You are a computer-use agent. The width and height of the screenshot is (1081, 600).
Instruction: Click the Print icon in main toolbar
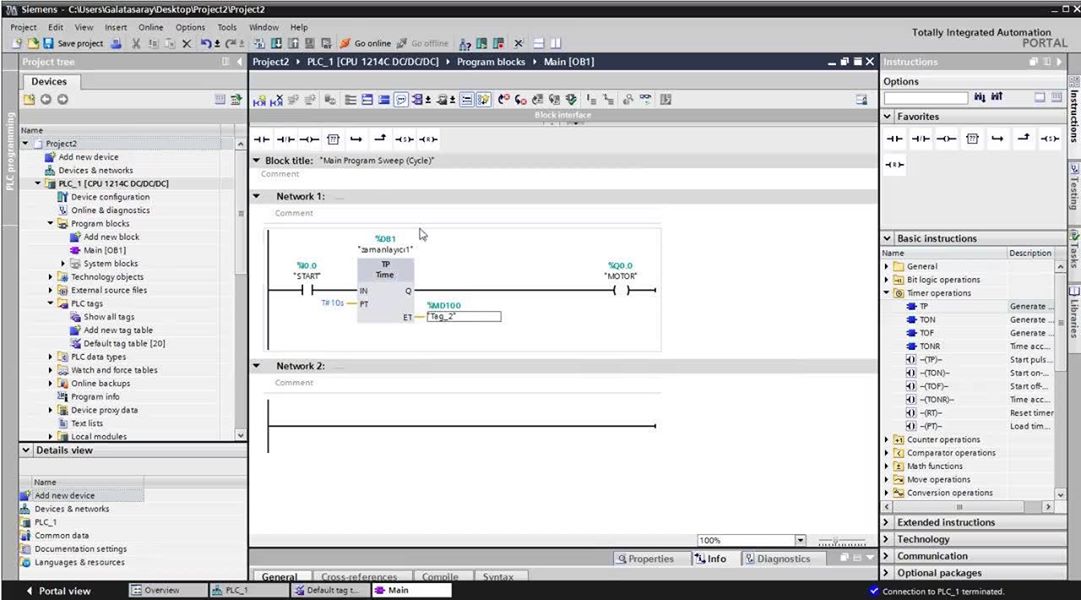(x=116, y=43)
